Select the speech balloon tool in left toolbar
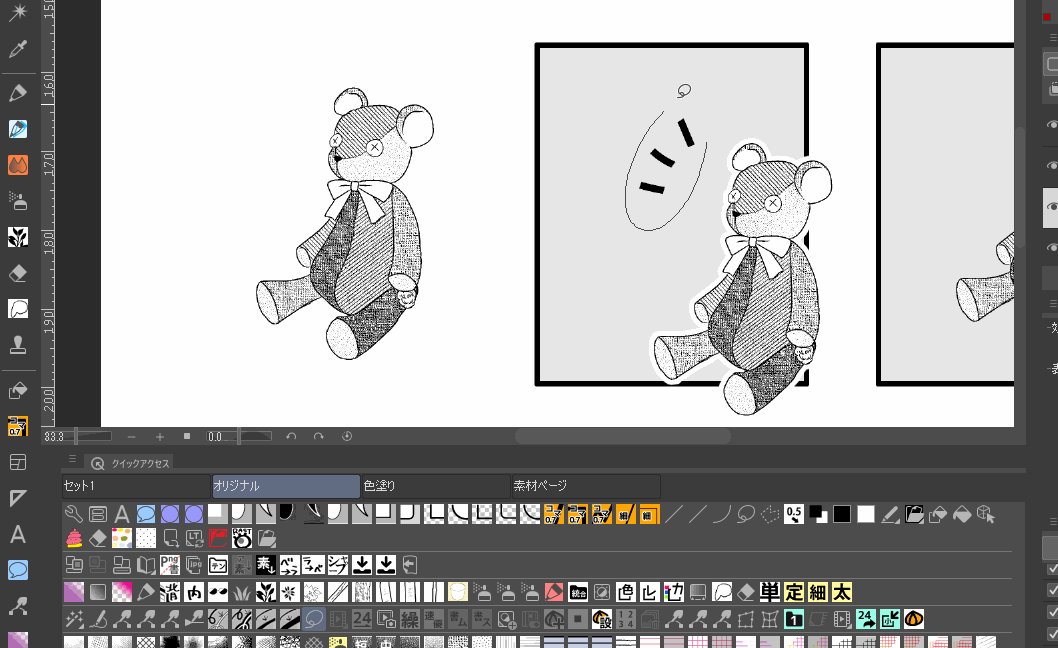The image size is (1058, 648). click(x=18, y=570)
